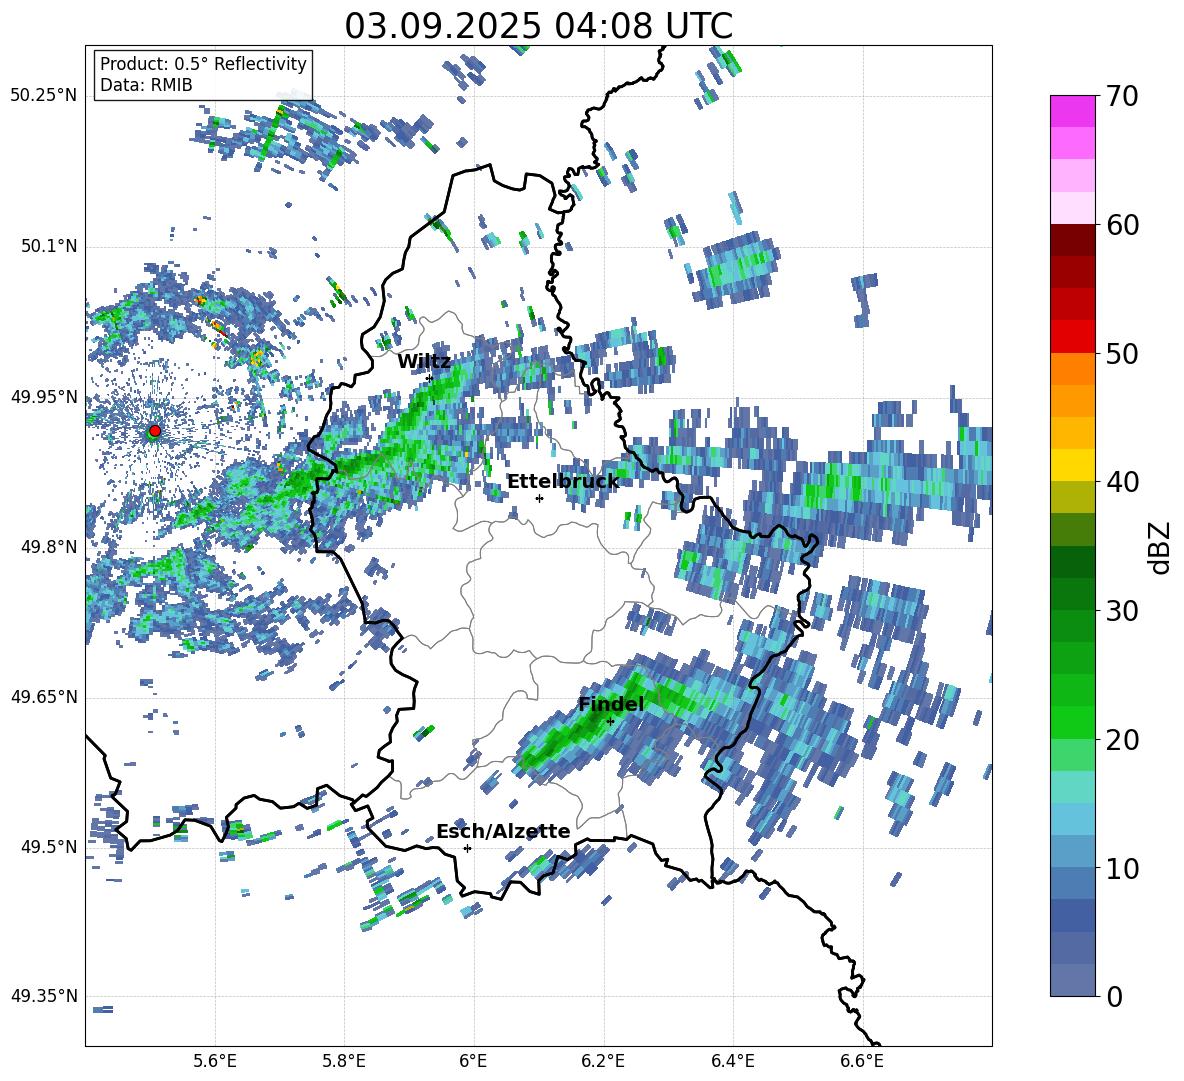Click the bright red colorbar segment just above 50

point(1072,337)
